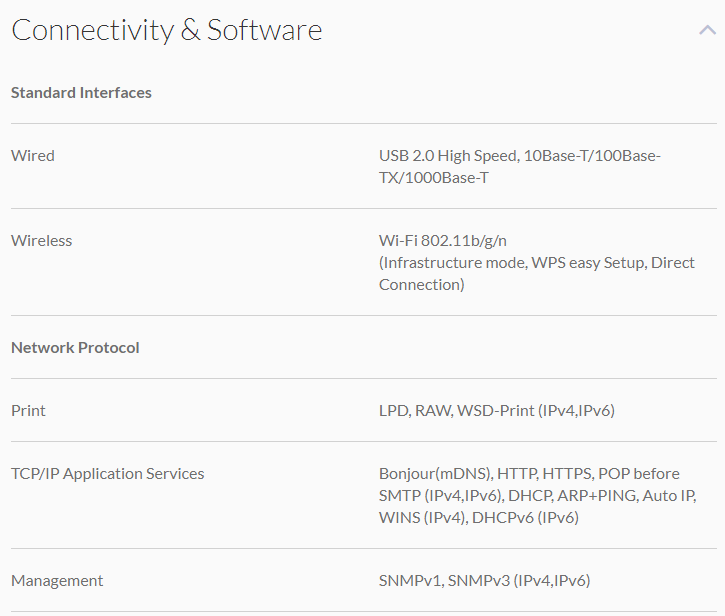Click the Wired row label
Screen dimensions: 725x616
click(x=33, y=156)
